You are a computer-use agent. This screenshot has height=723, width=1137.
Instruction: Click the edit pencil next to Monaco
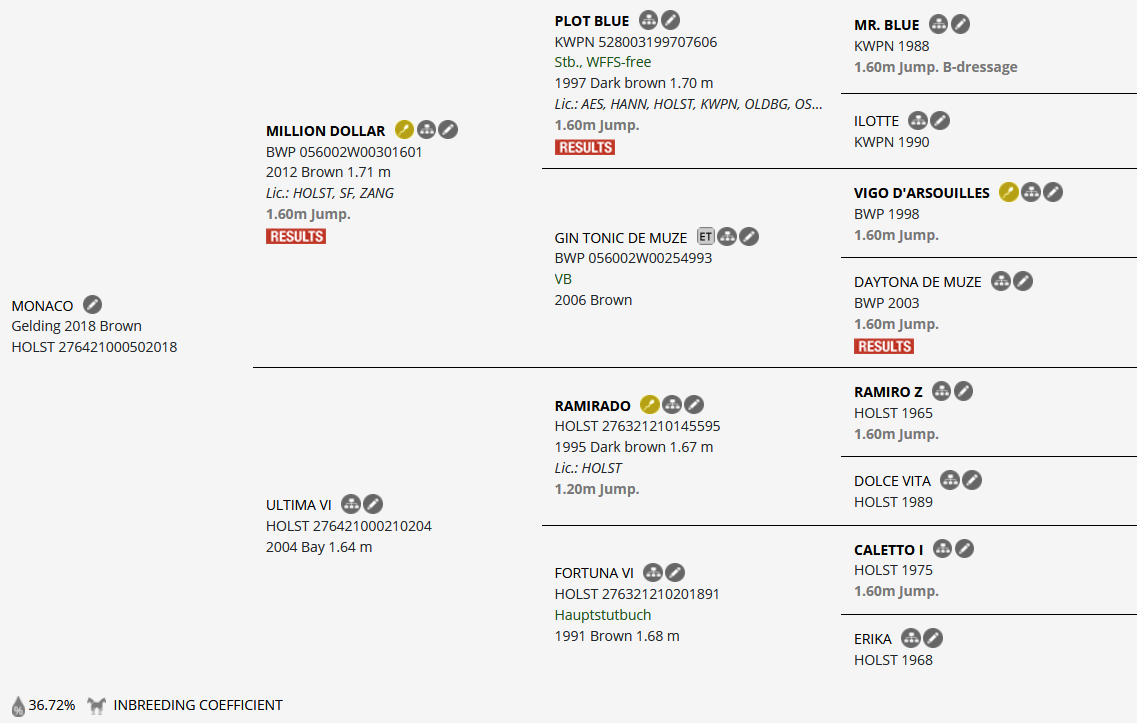(x=92, y=305)
